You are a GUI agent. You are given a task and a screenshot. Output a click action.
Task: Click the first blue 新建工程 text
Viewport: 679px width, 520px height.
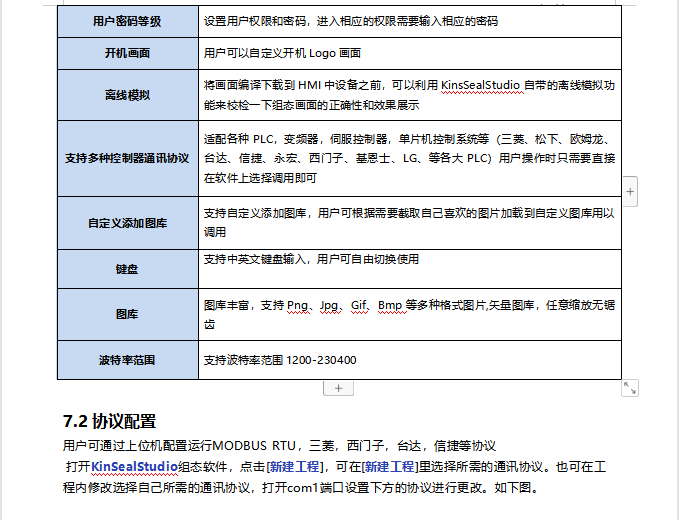click(x=294, y=467)
